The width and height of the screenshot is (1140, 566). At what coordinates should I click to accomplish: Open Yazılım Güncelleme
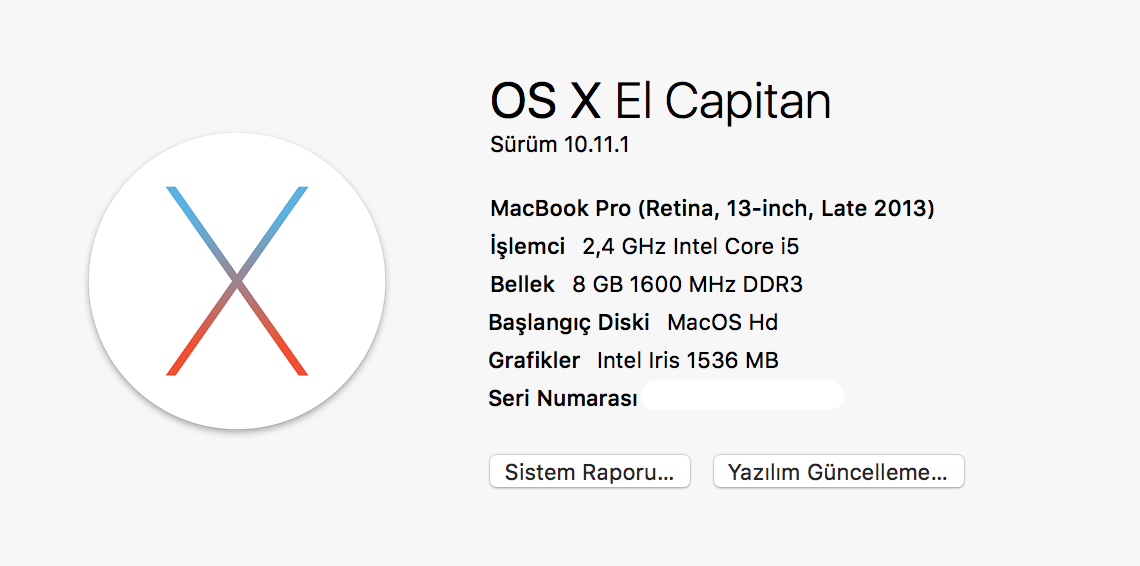coord(838,471)
